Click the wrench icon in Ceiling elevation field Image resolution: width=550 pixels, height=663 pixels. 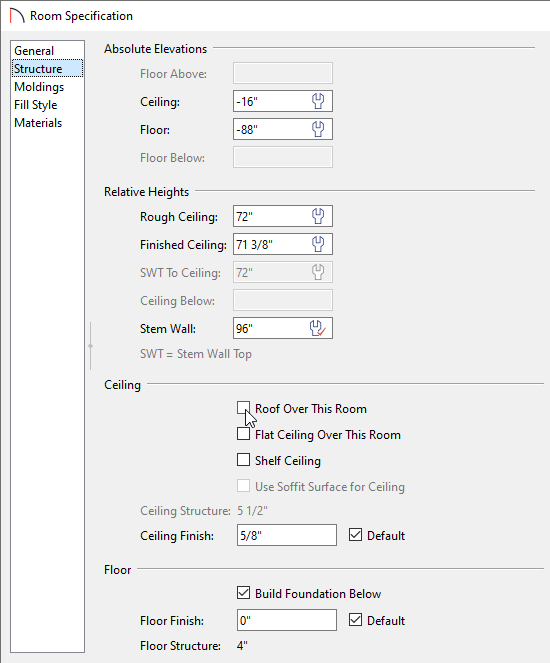tap(318, 101)
